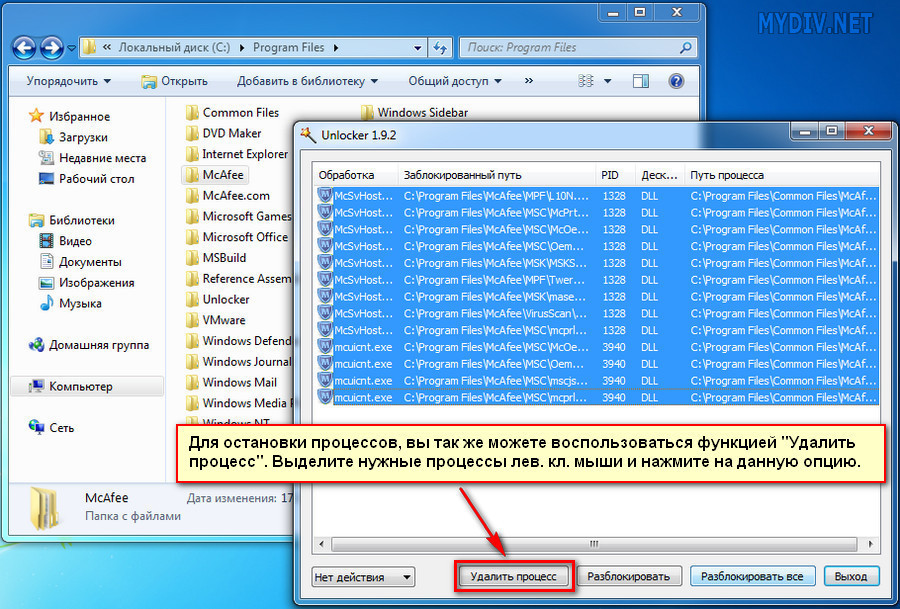Refresh the Program Files address bar
The height and width of the screenshot is (609, 900).
pyautogui.click(x=440, y=48)
